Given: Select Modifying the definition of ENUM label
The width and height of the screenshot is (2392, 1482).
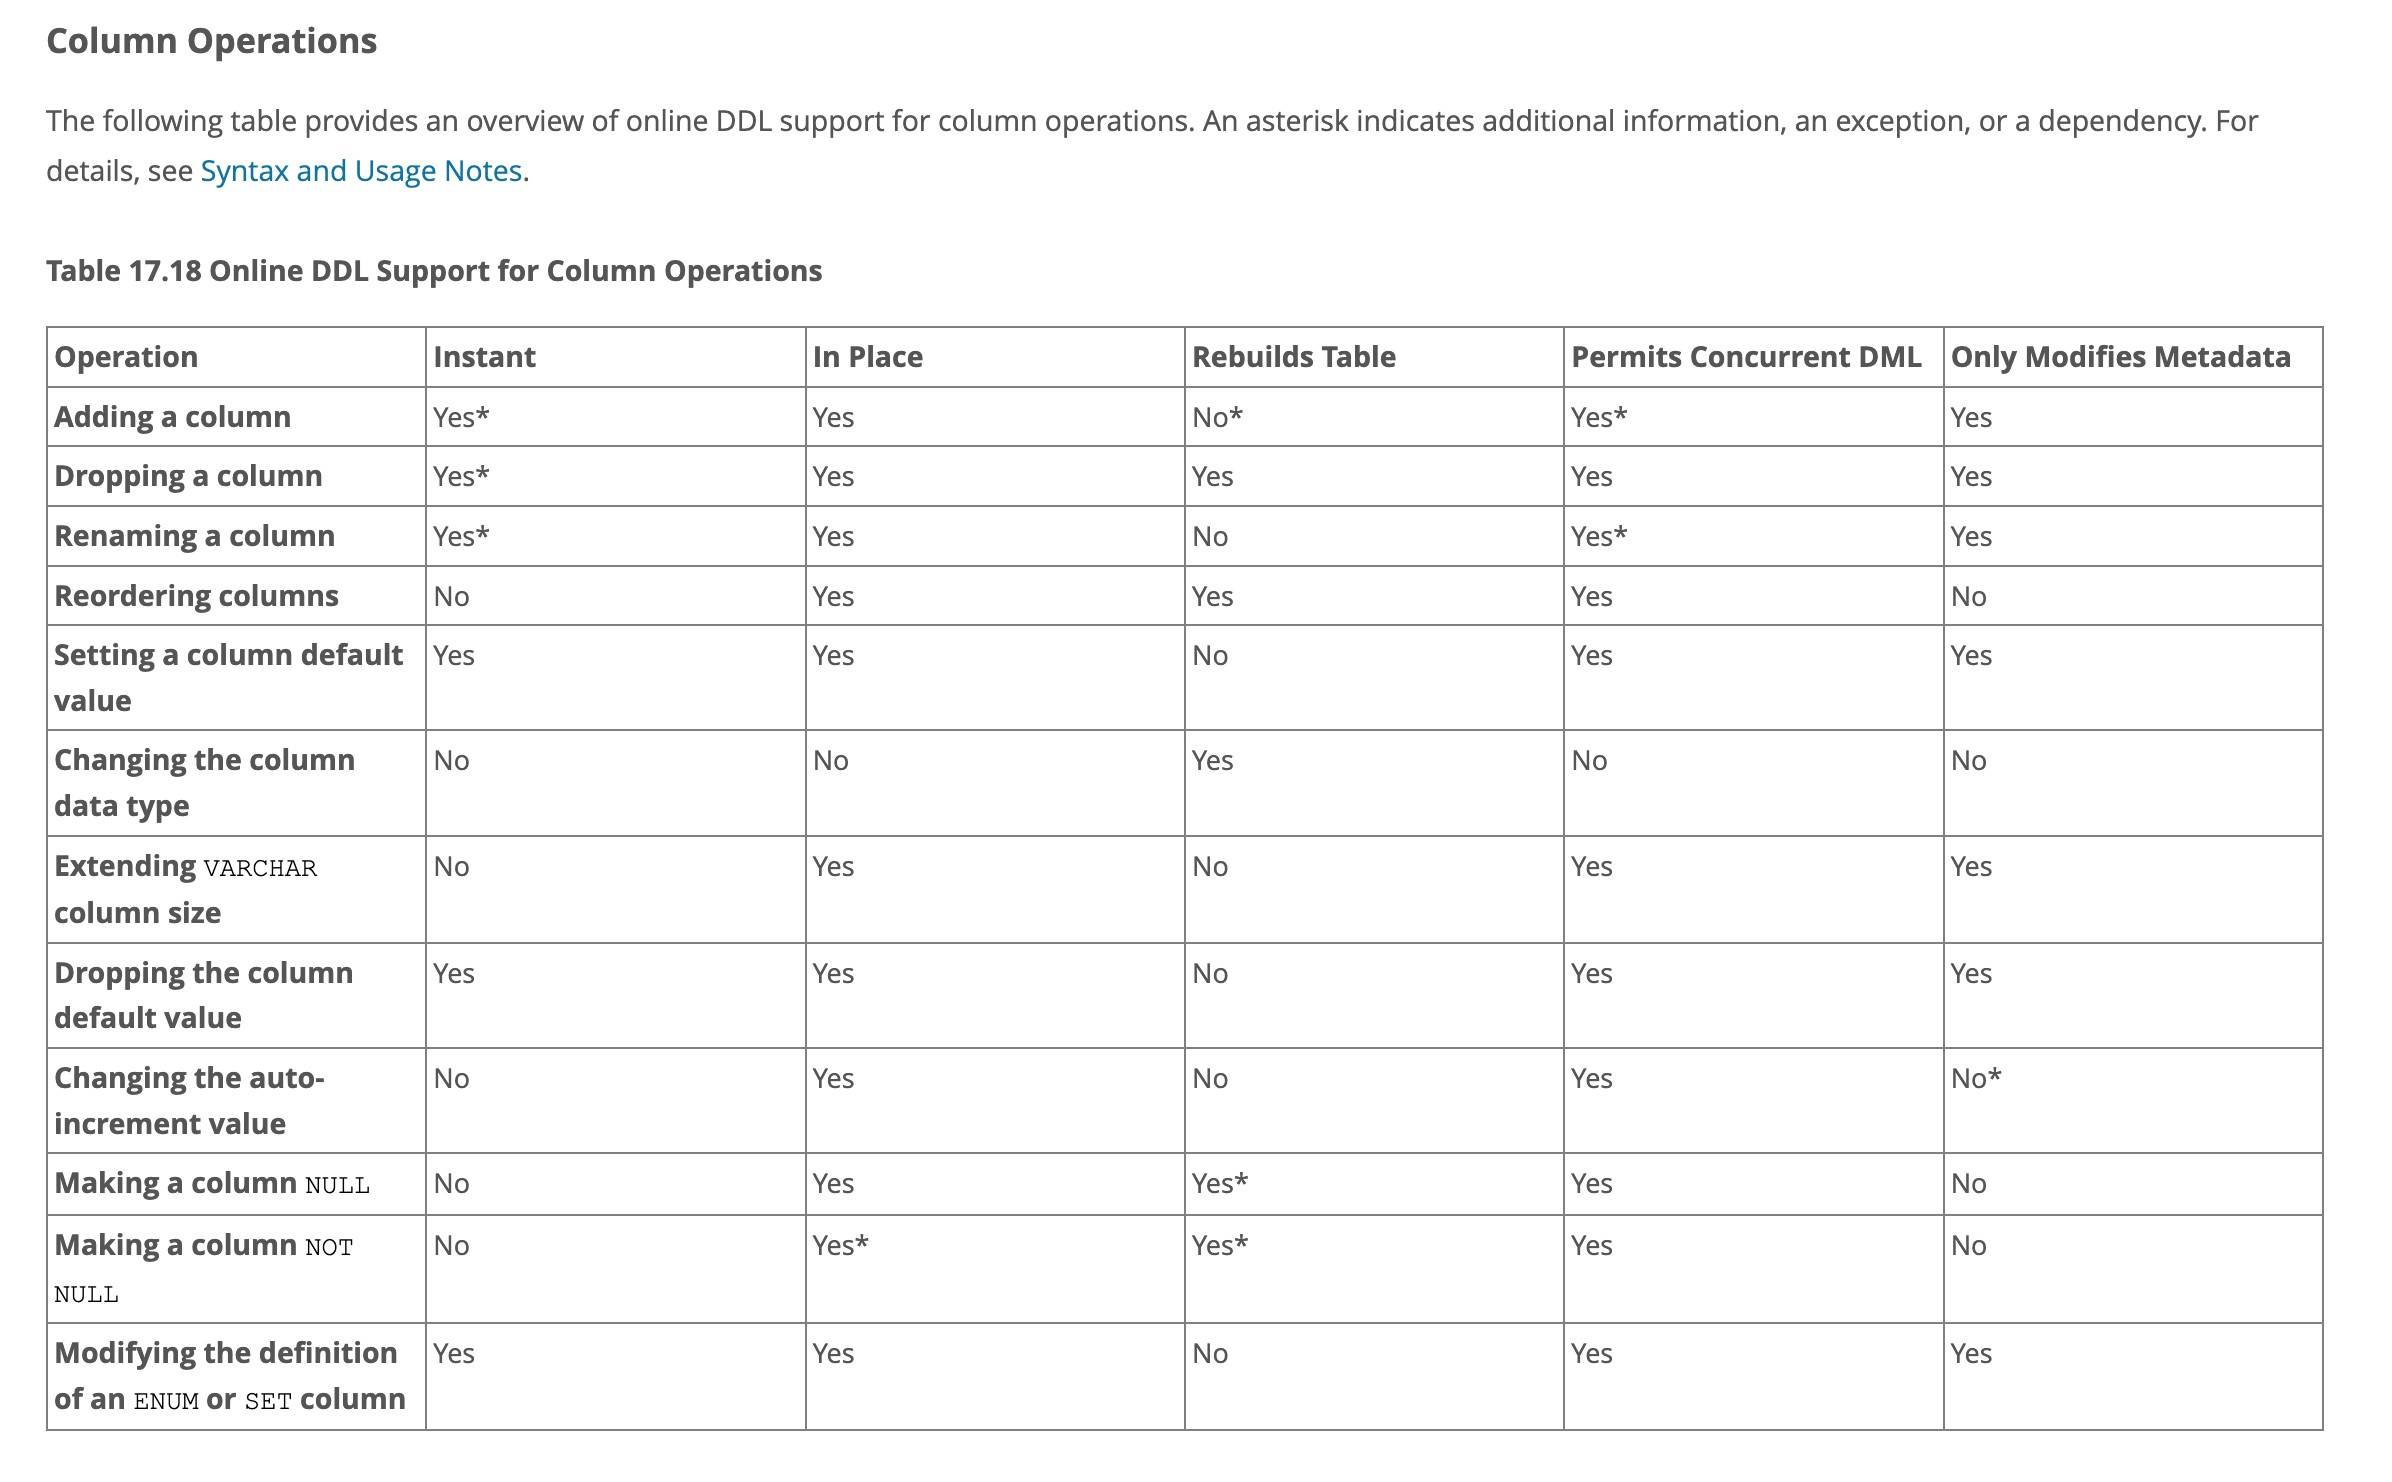Looking at the screenshot, I should [229, 1375].
